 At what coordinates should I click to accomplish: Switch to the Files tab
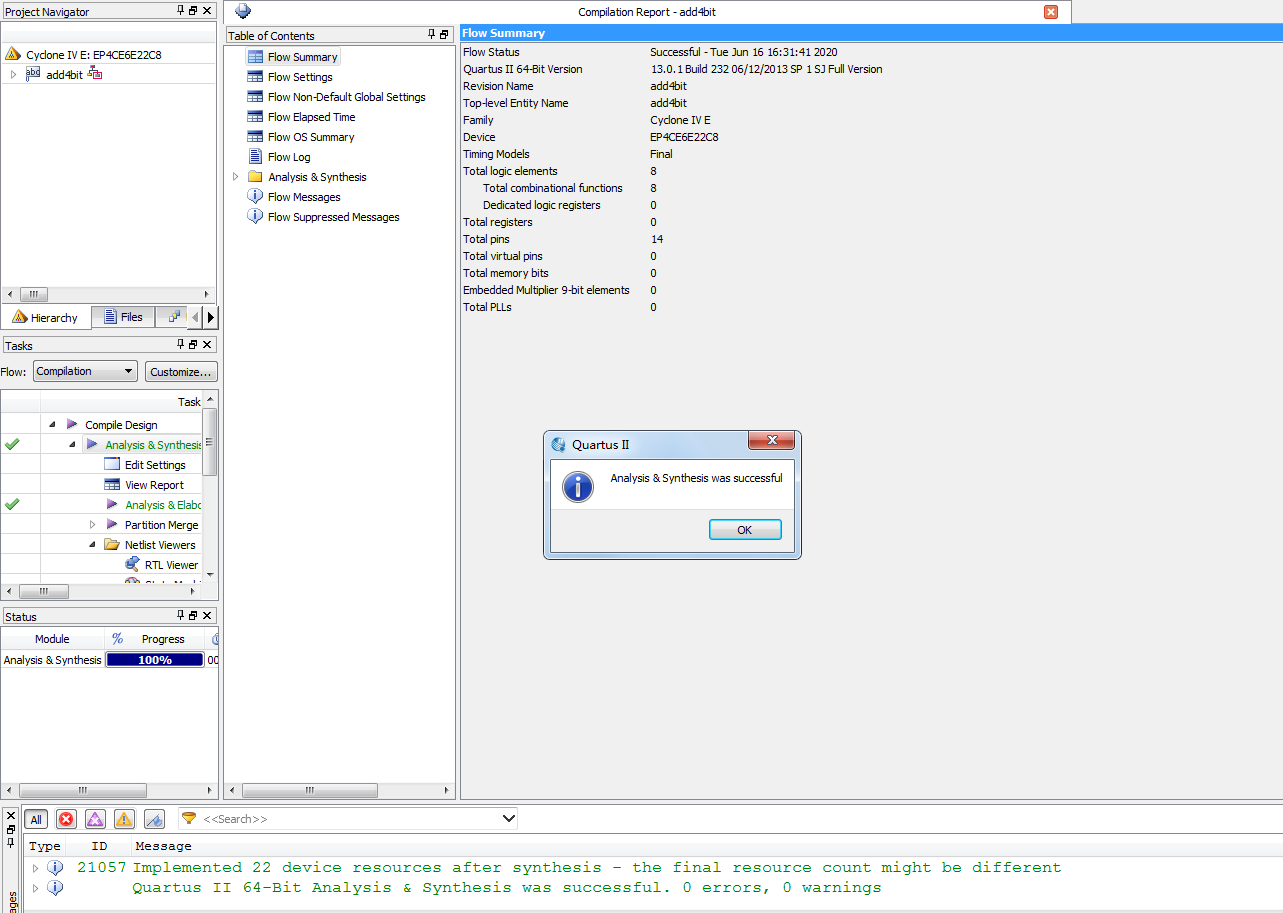click(123, 317)
